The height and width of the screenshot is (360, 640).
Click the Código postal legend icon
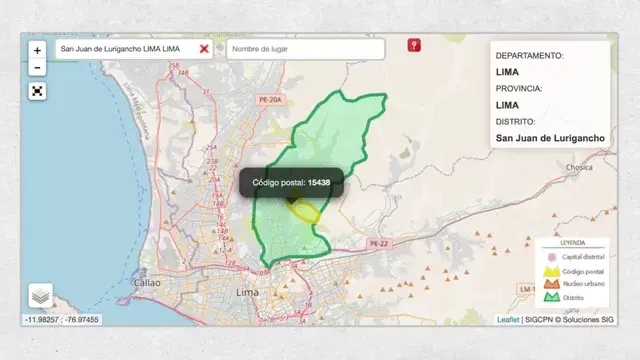coord(551,271)
